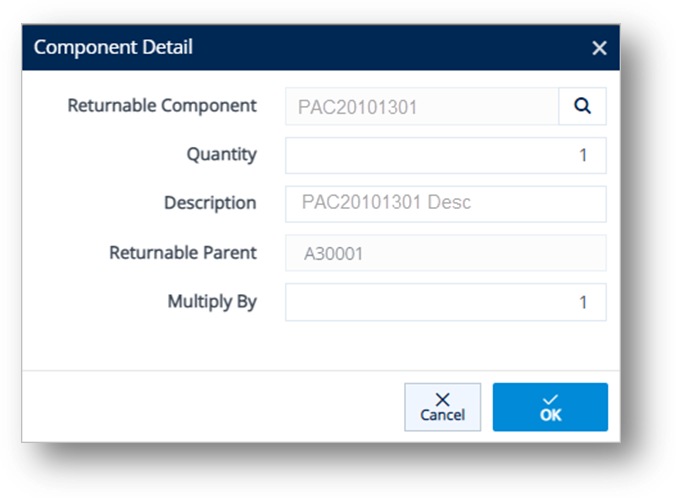Click the magnifier lookup icon for Returnable Component
Viewport: 676px width, 498px height.
point(582,106)
